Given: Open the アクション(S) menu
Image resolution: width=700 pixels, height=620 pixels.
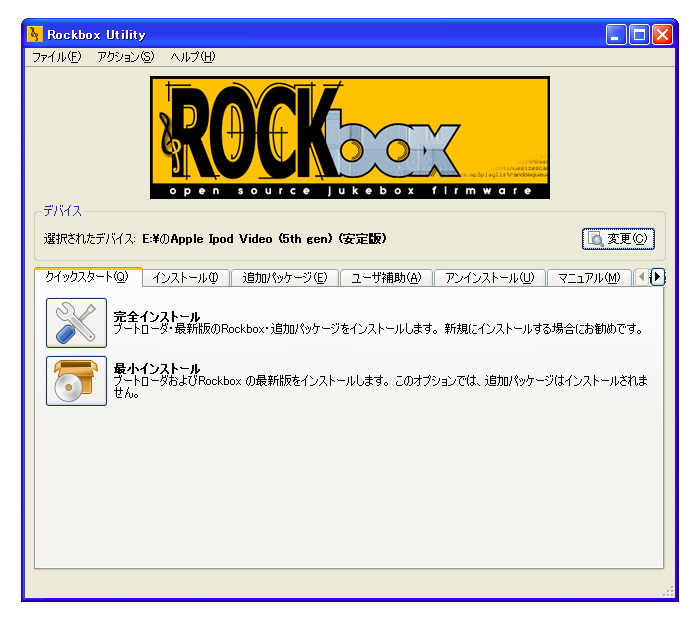Looking at the screenshot, I should [x=126, y=57].
